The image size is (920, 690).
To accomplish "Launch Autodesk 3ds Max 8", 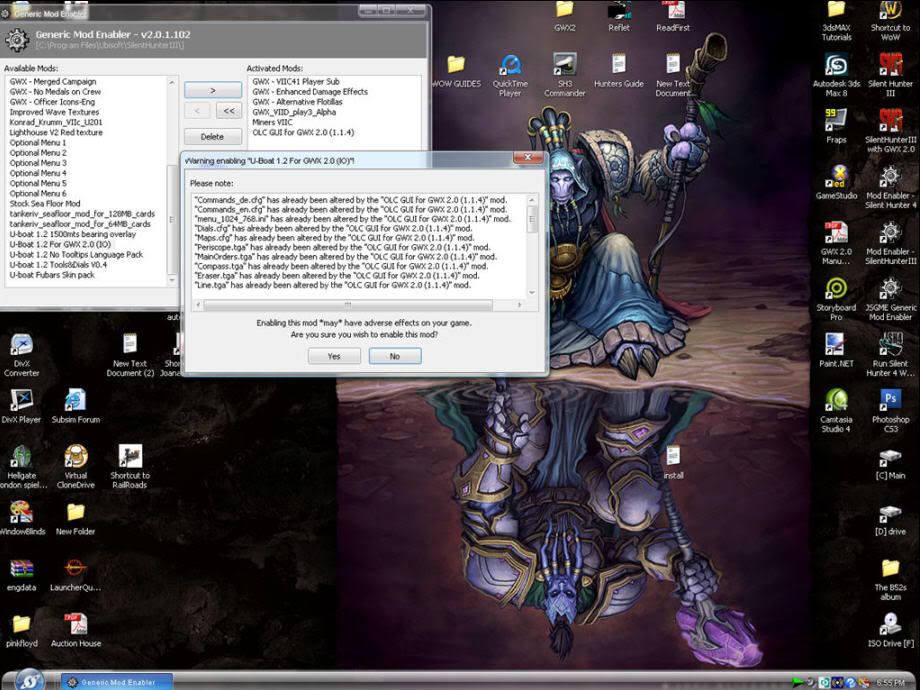I will click(x=836, y=76).
